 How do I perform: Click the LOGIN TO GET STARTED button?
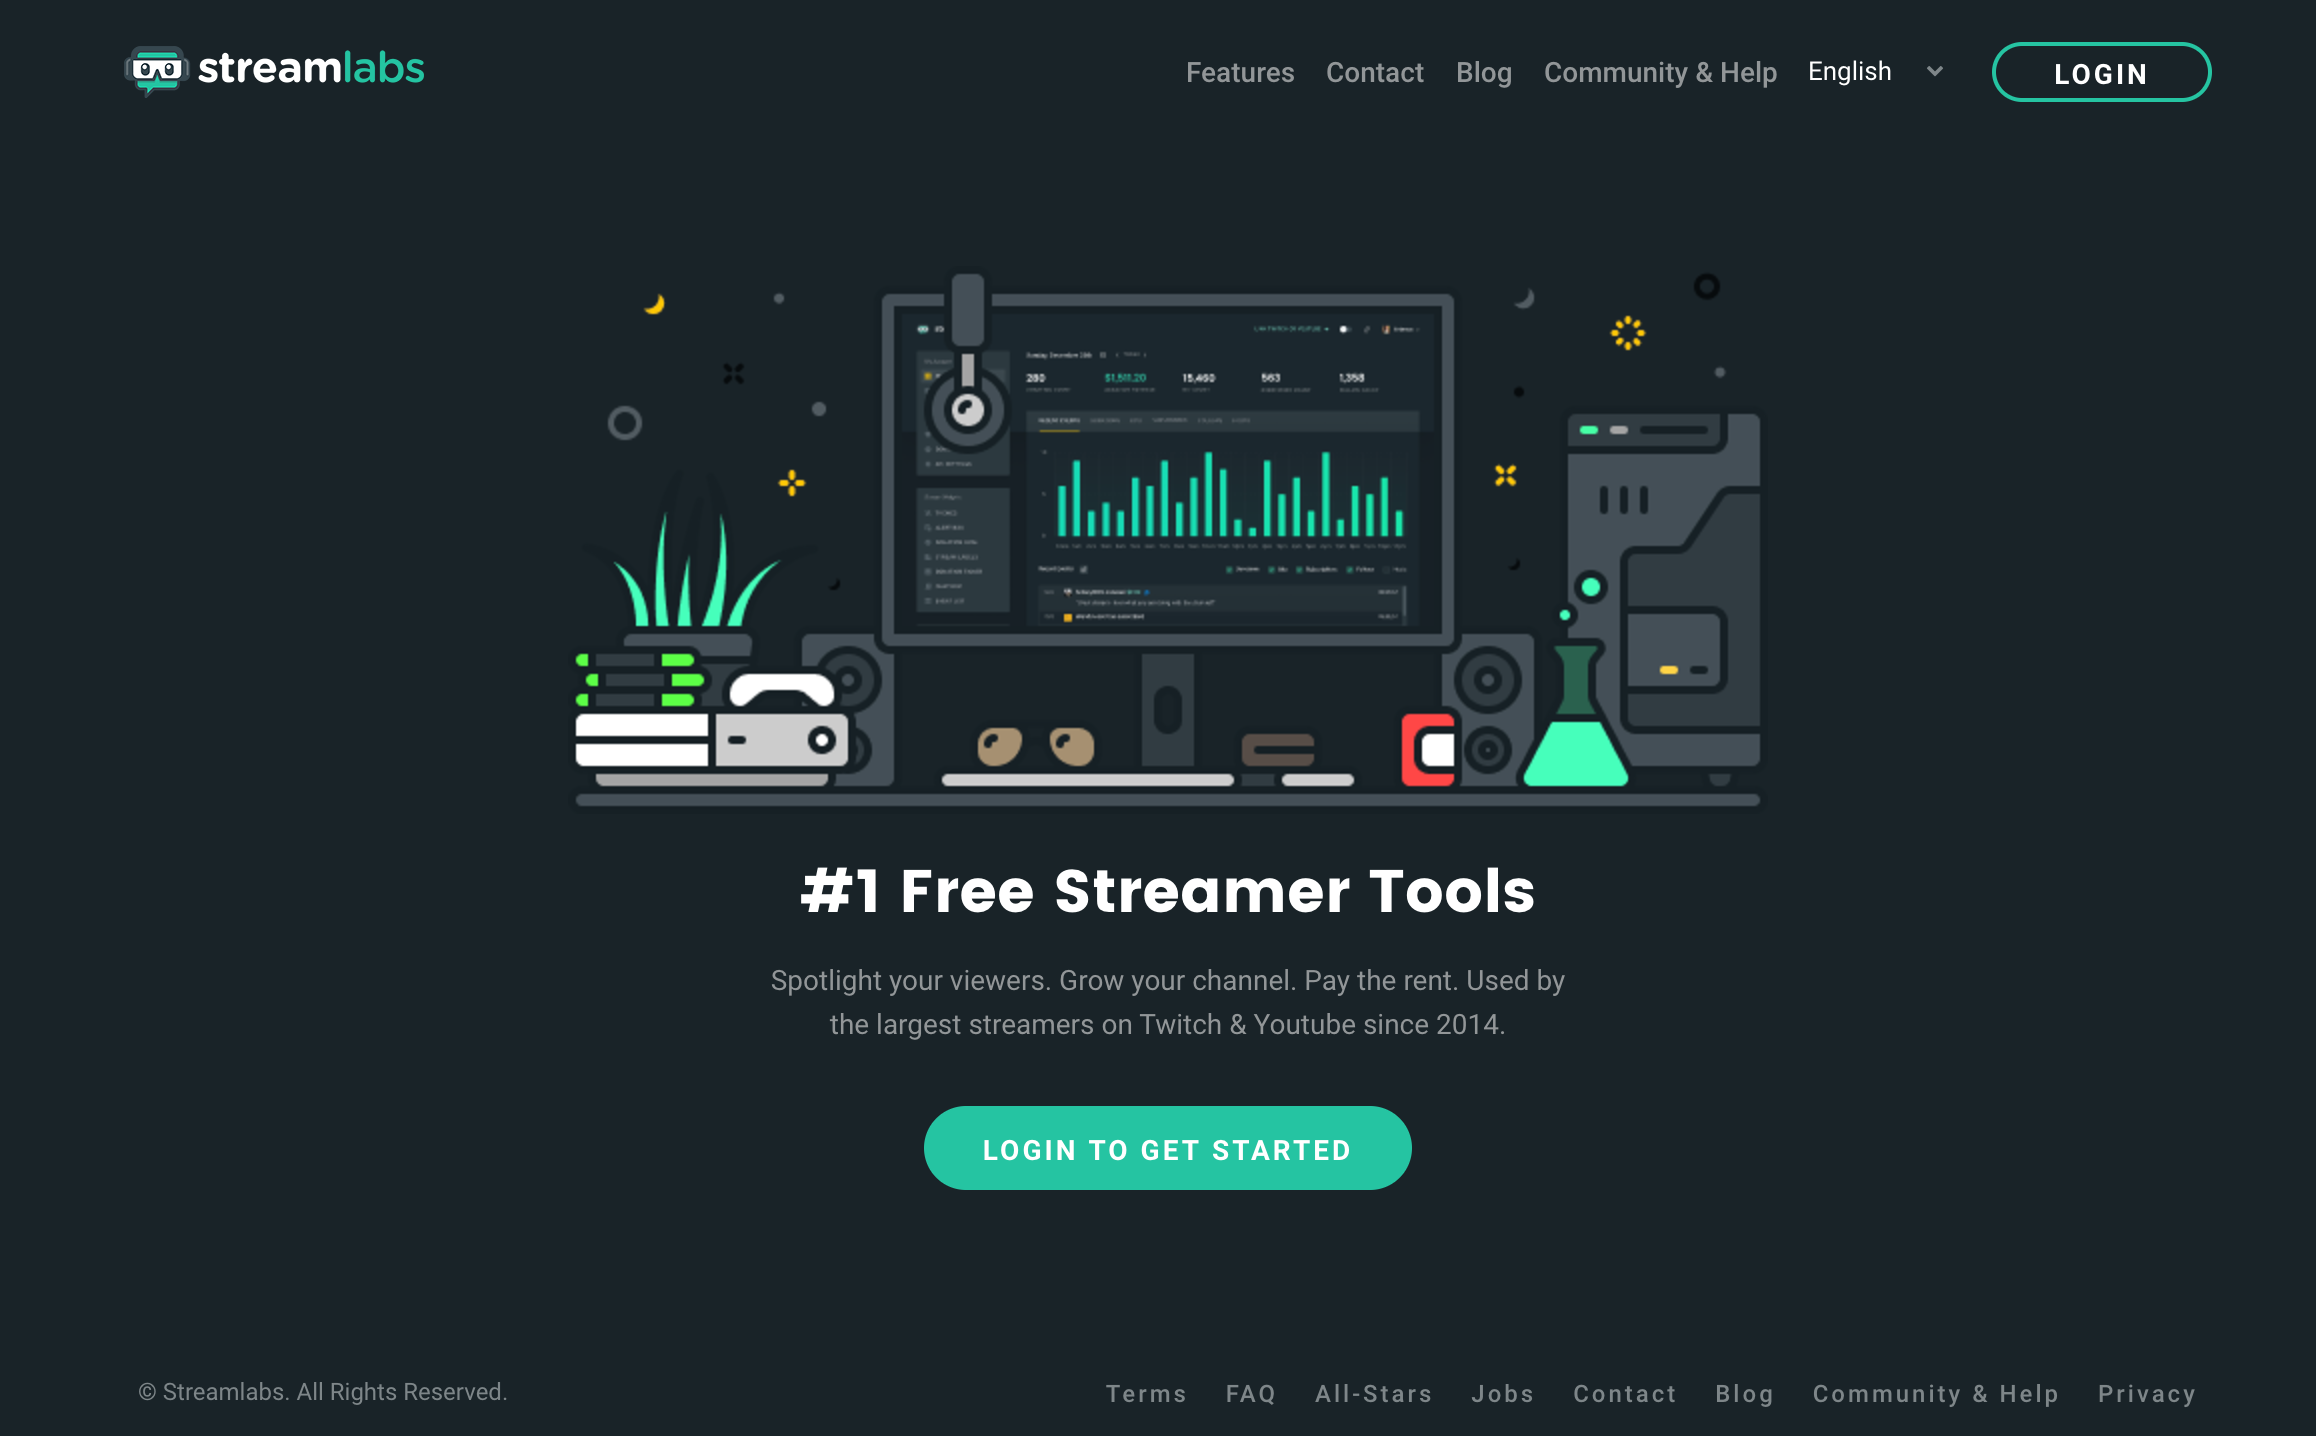click(x=1158, y=1148)
